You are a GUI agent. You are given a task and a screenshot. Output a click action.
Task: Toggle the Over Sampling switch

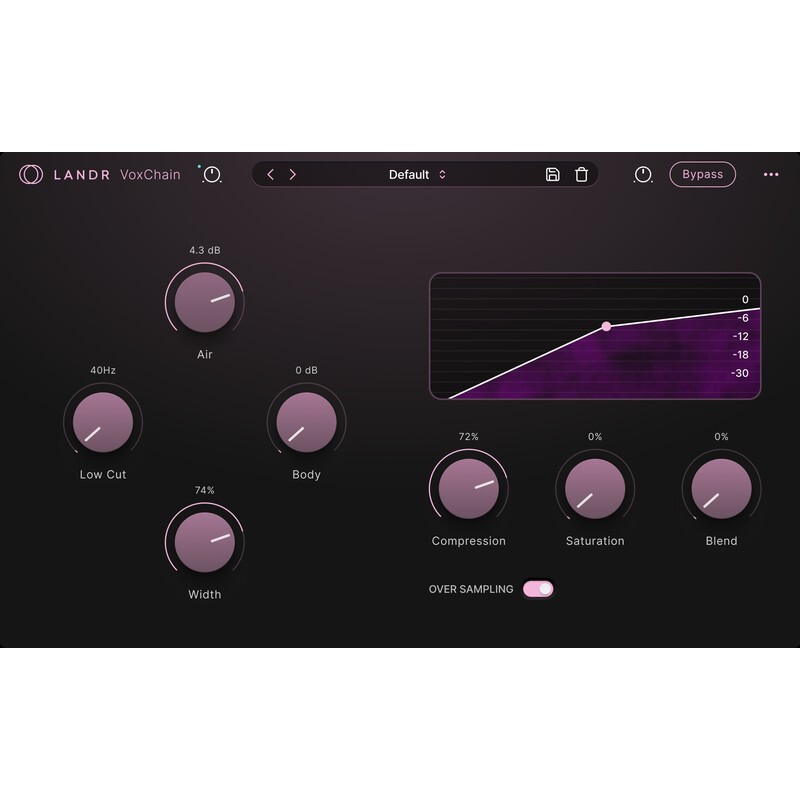tap(538, 589)
